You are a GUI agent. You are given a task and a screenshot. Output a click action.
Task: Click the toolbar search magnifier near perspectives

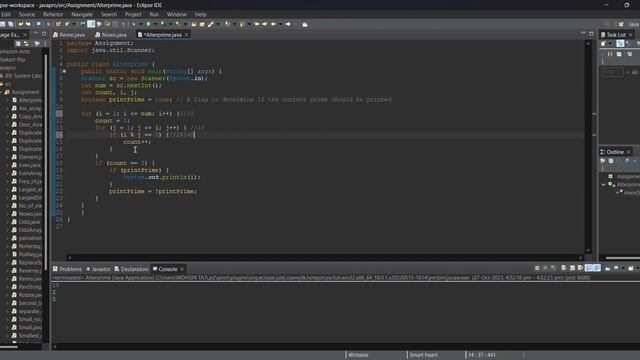coord(607,24)
